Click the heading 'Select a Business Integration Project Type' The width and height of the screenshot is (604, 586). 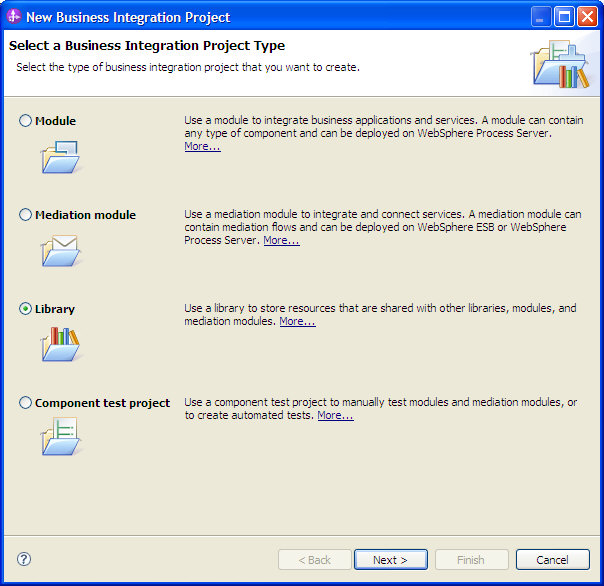click(147, 45)
